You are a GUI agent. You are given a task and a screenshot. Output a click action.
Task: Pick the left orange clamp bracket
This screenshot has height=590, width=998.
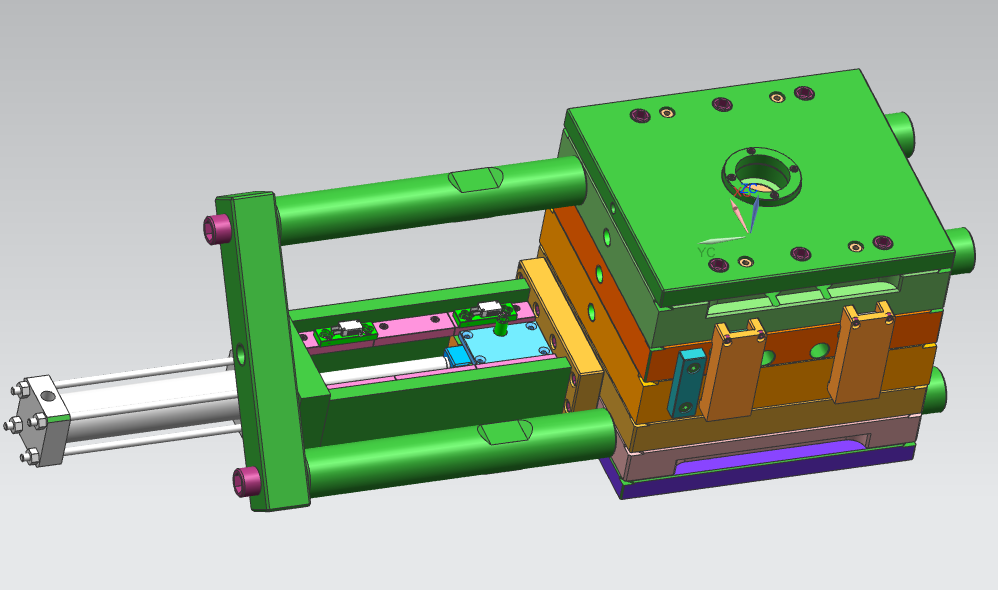(731, 370)
